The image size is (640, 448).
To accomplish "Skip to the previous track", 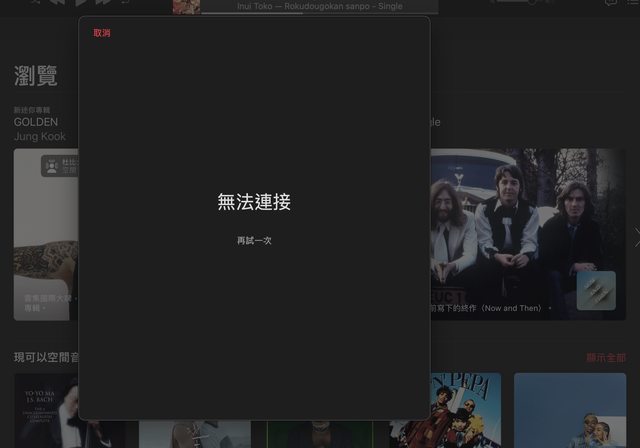I will pos(57,3).
